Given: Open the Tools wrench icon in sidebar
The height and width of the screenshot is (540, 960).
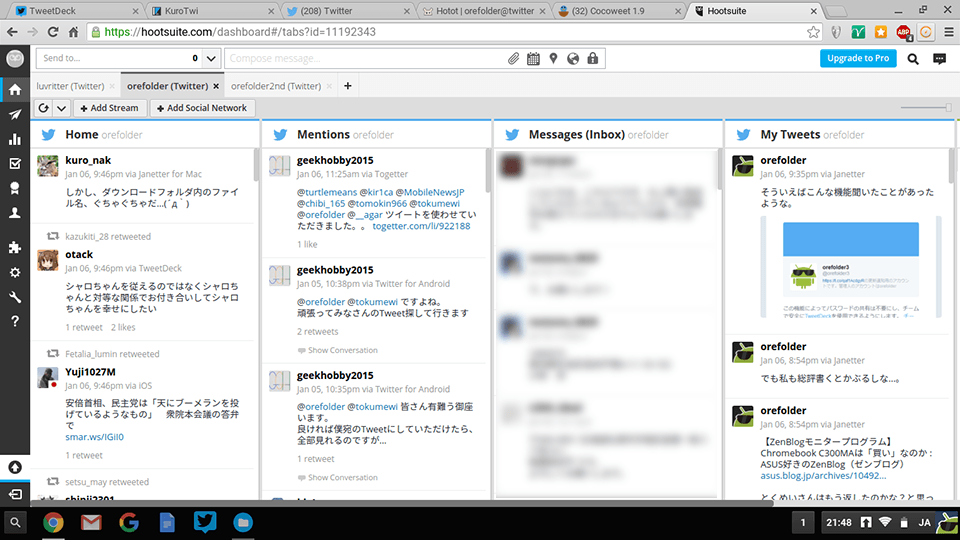Looking at the screenshot, I should point(15,297).
